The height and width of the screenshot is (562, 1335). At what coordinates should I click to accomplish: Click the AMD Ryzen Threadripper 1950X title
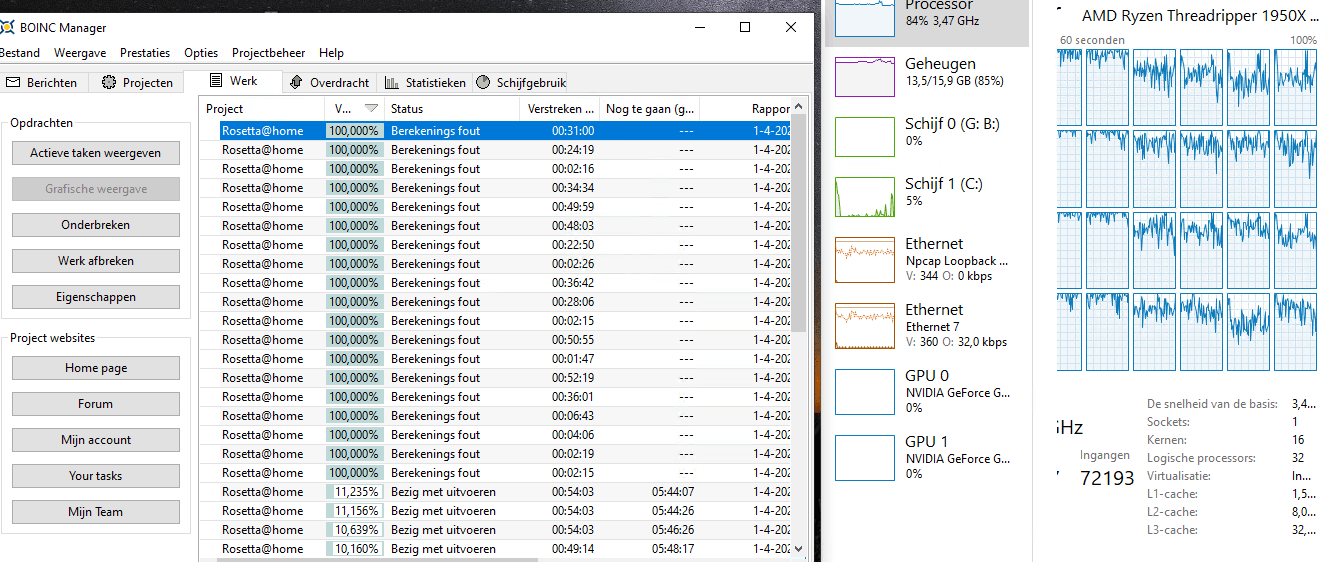click(1199, 16)
